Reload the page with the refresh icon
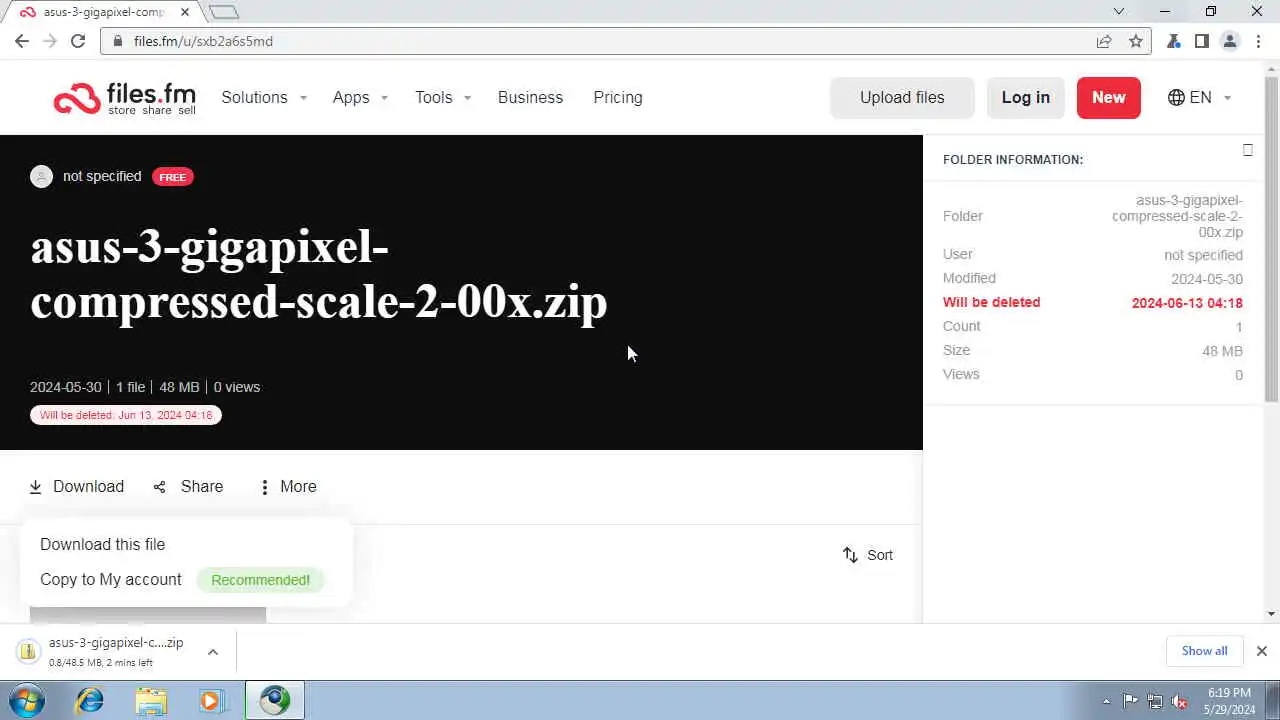 coord(78,41)
